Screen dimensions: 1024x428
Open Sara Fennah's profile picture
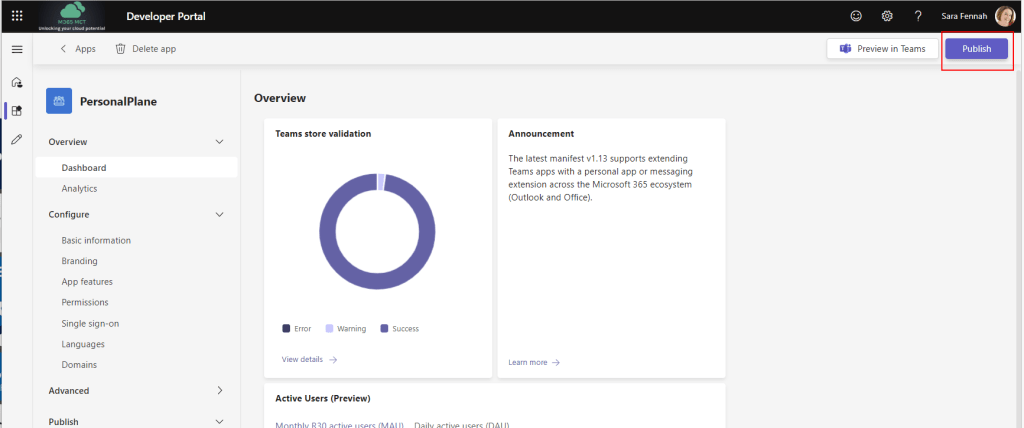pyautogui.click(x=1004, y=16)
